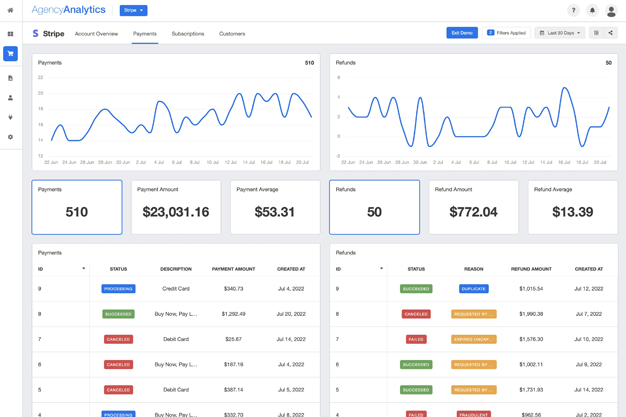626x417 pixels.
Task: Click the Stripe S logo icon
Action: pyautogui.click(x=36, y=34)
